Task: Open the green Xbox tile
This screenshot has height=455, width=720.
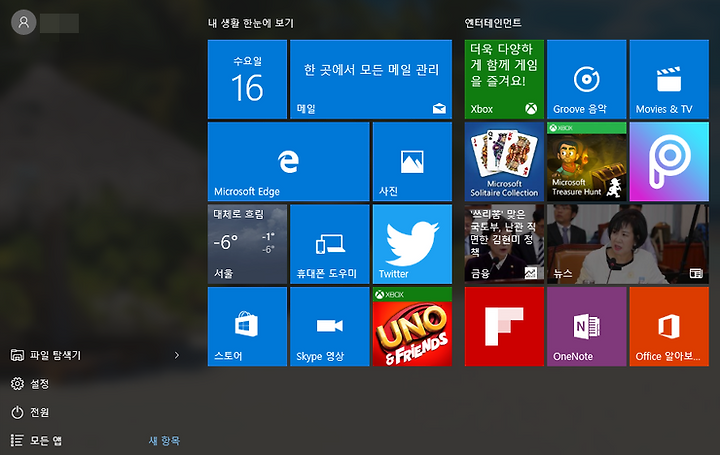Action: click(x=504, y=79)
